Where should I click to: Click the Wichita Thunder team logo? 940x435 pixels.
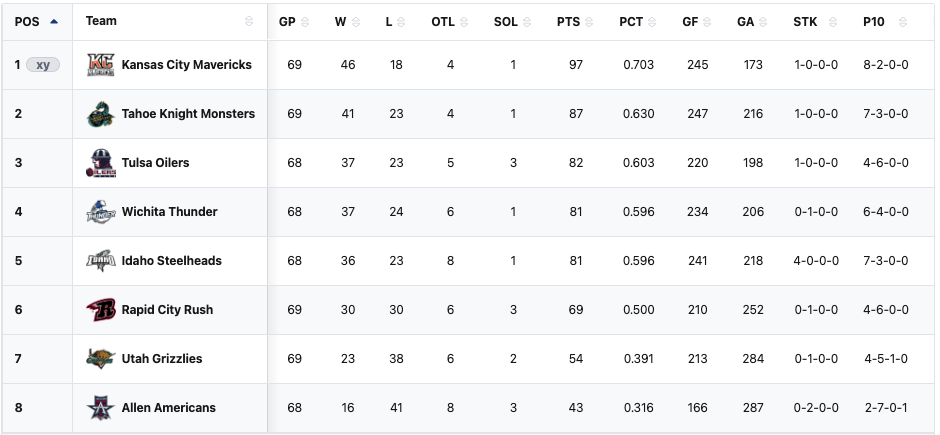pyautogui.click(x=101, y=212)
